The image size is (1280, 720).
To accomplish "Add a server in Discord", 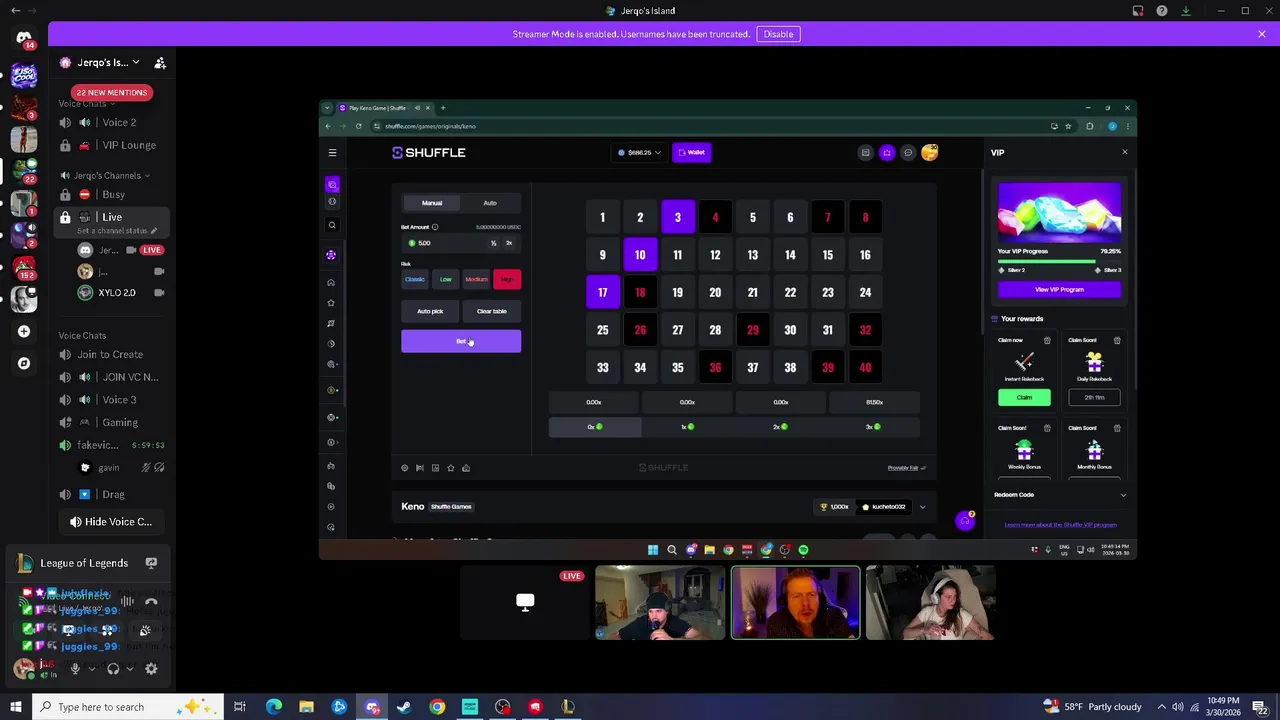I will [24, 331].
